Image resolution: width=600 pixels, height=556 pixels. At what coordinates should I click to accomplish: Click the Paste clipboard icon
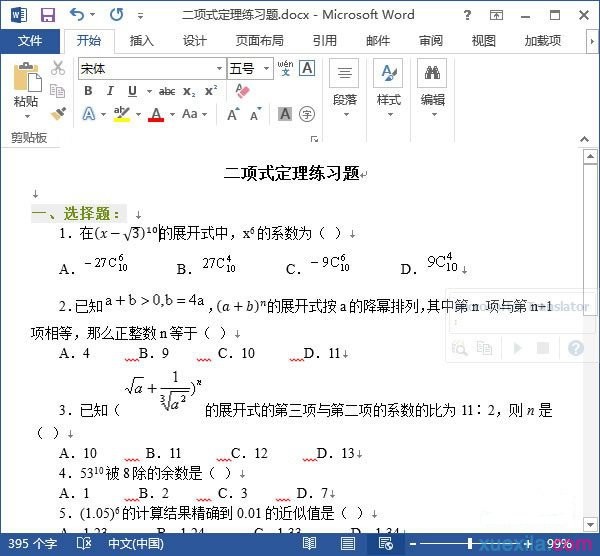26,78
